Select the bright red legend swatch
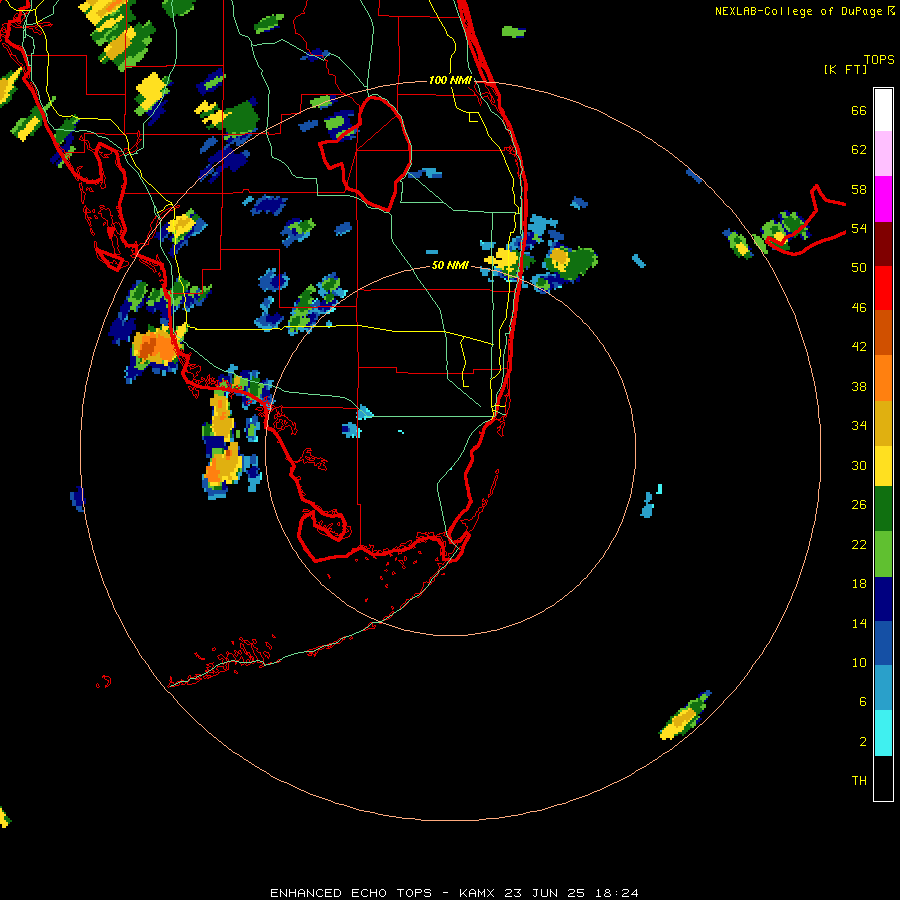This screenshot has height=900, width=900. click(883, 288)
